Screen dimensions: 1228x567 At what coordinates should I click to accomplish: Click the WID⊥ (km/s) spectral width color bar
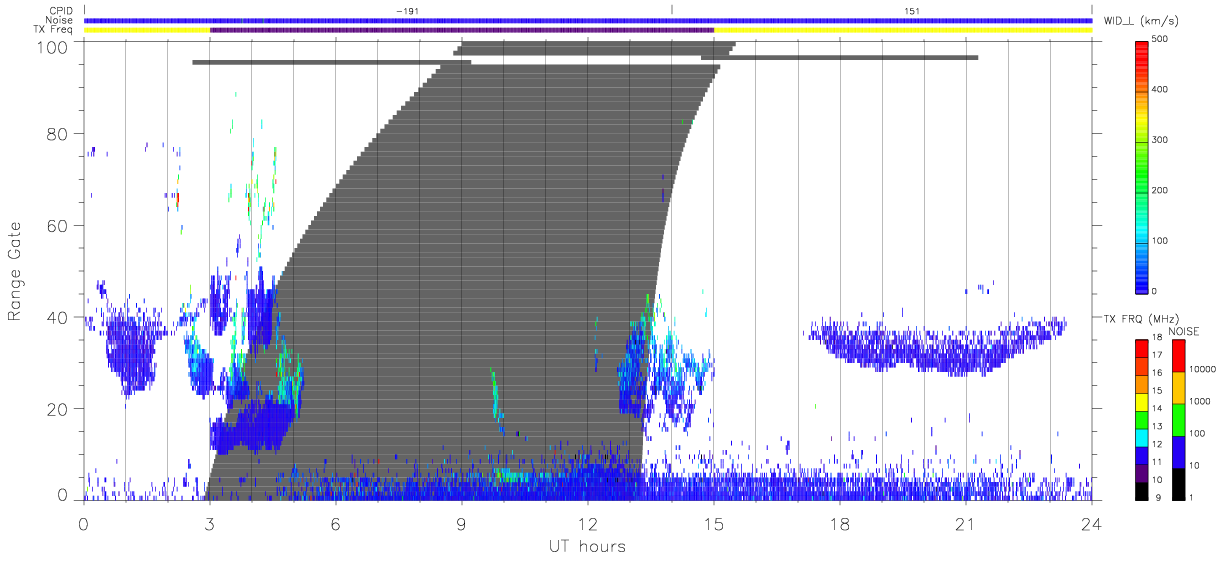pyautogui.click(x=1142, y=165)
